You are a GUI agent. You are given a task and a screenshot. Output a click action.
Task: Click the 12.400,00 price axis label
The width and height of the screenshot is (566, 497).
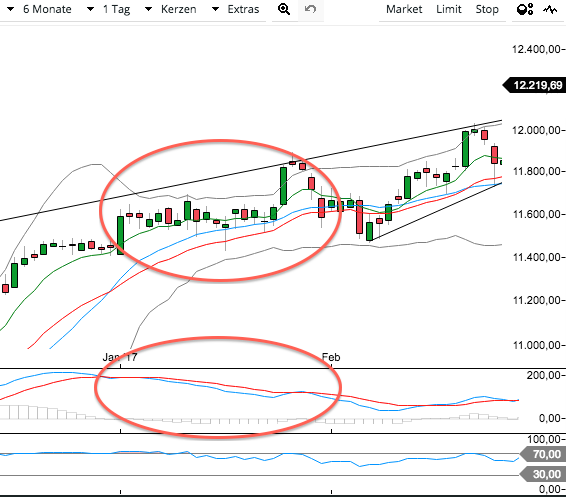[x=536, y=49]
